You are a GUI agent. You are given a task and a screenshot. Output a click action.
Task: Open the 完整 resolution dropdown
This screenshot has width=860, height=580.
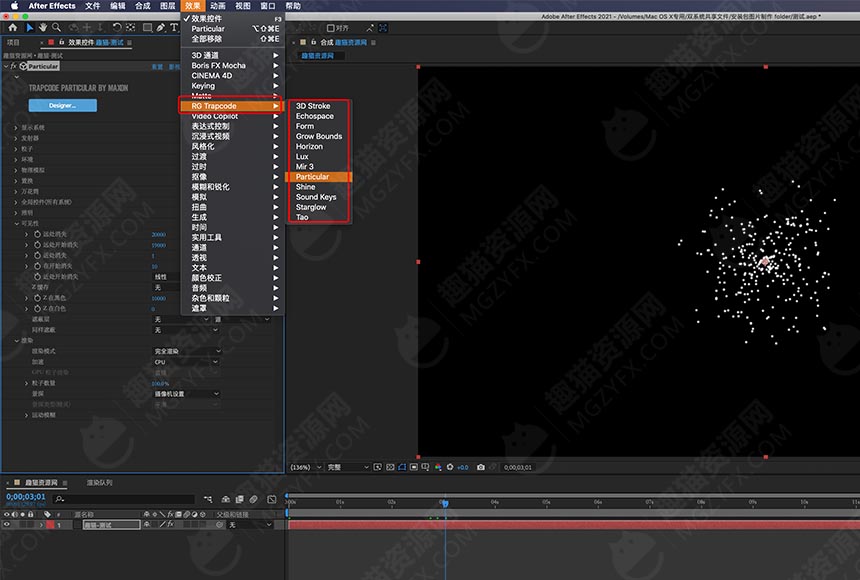pos(348,468)
